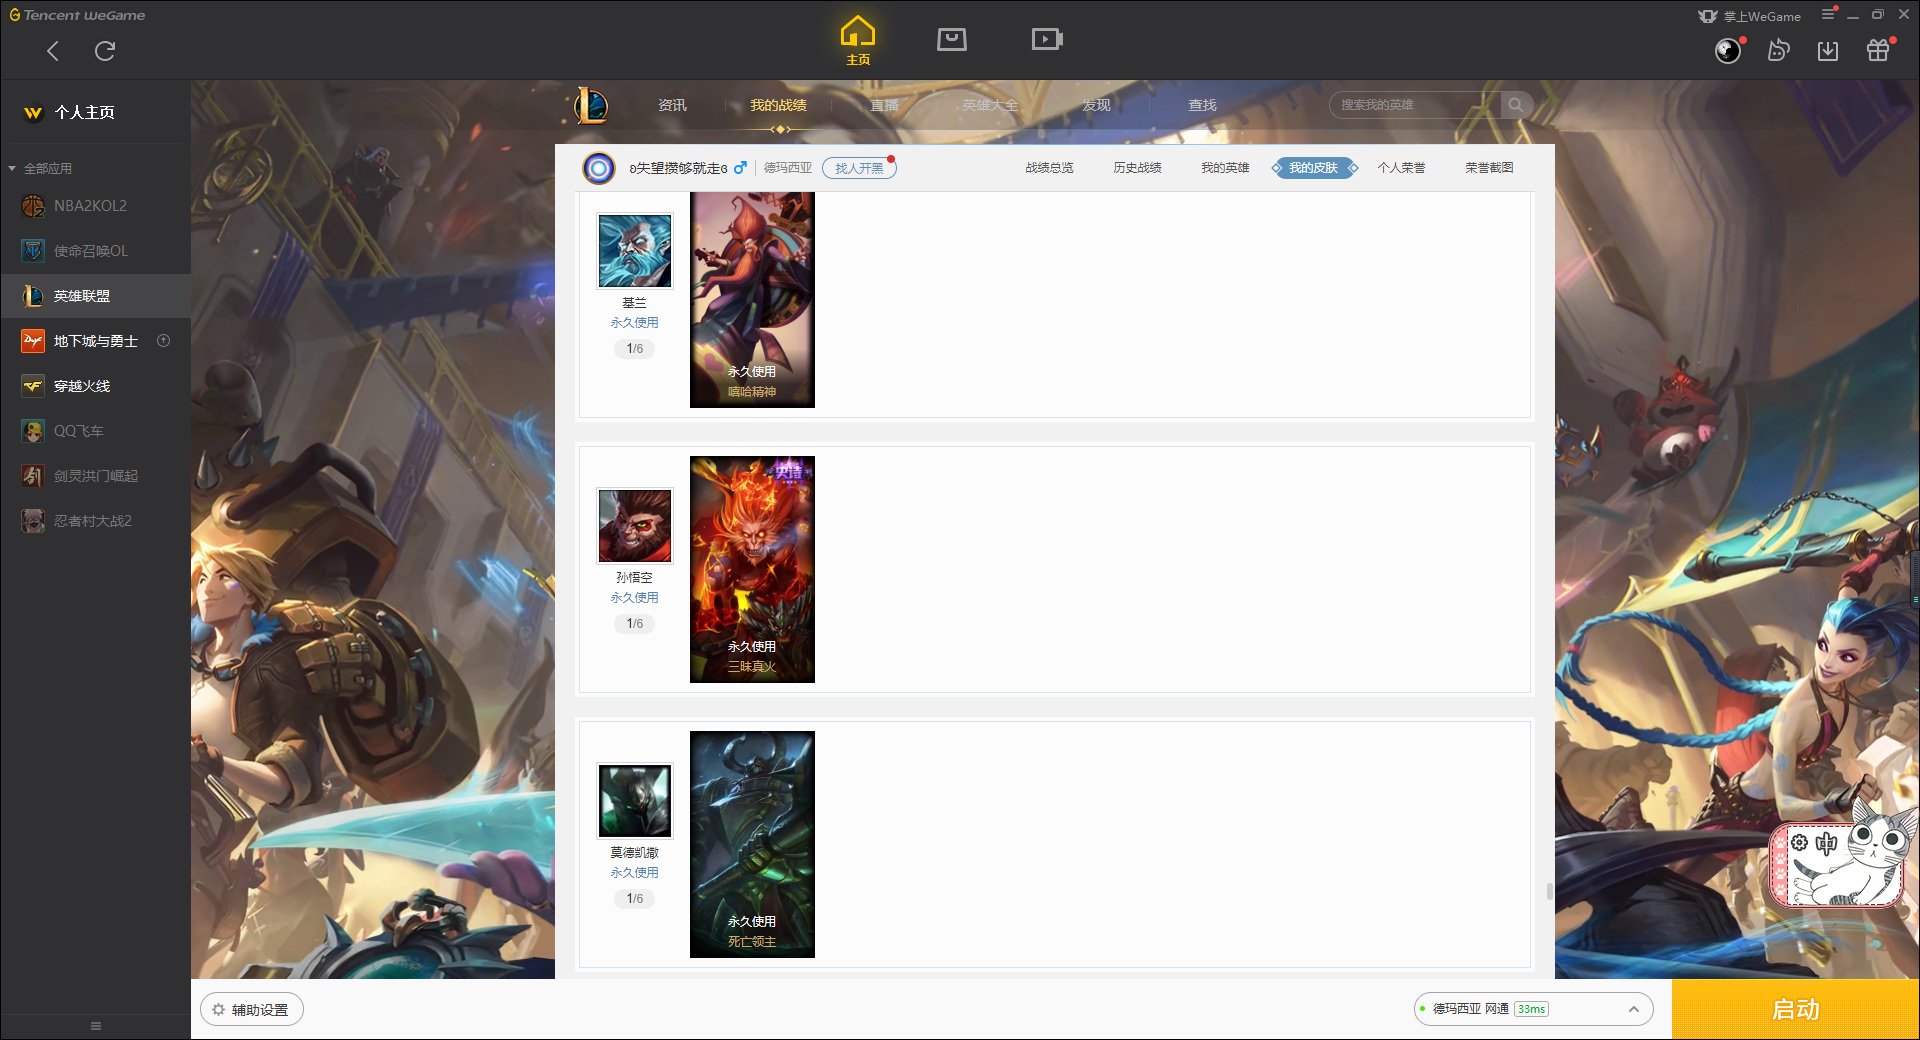This screenshot has height=1040, width=1920.
Task: Open the 我的战绩 tab
Action: pos(778,105)
